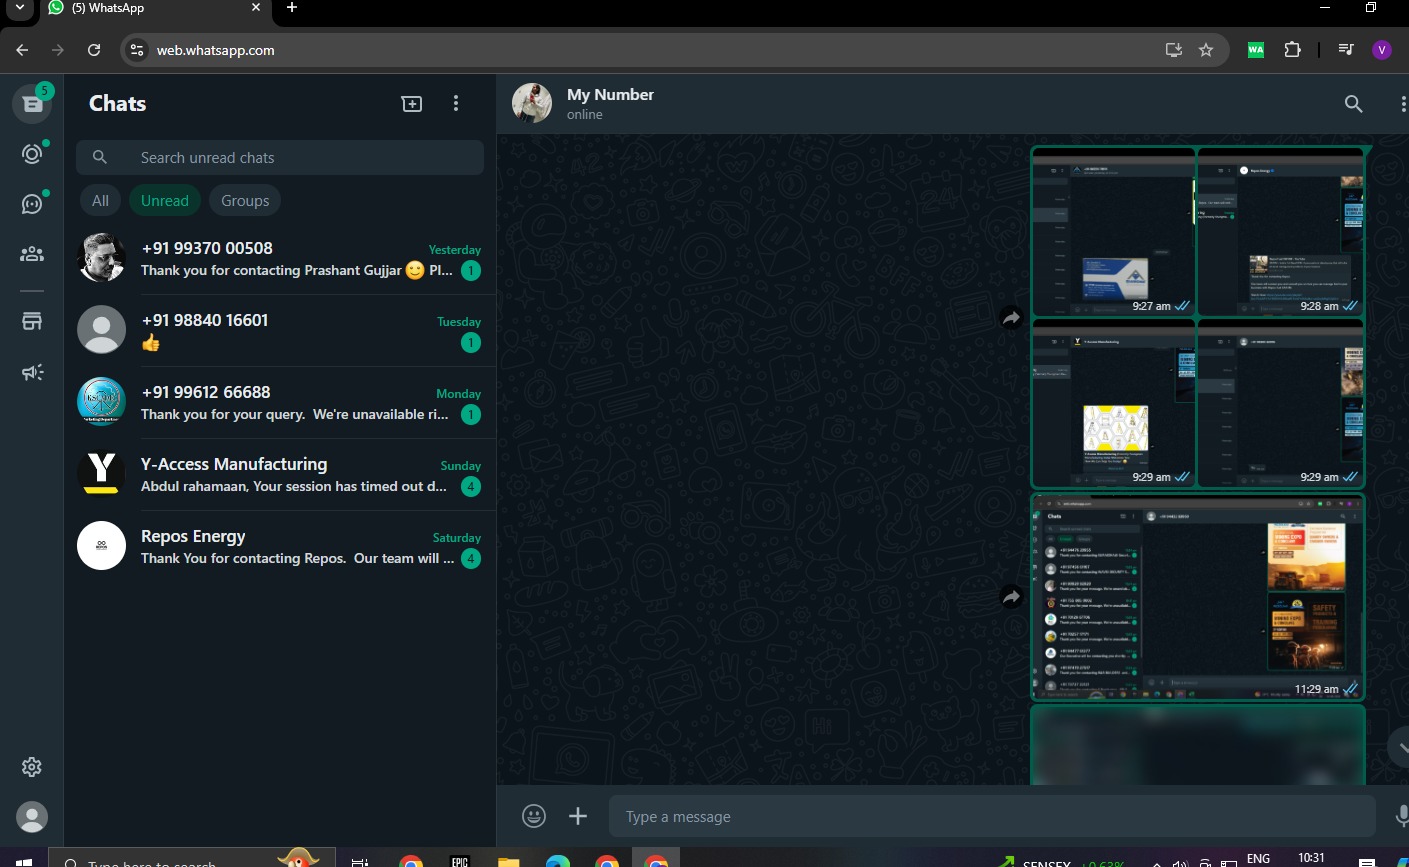This screenshot has width=1409, height=867.
Task: Switch to the All chats filter
Action: (x=100, y=200)
